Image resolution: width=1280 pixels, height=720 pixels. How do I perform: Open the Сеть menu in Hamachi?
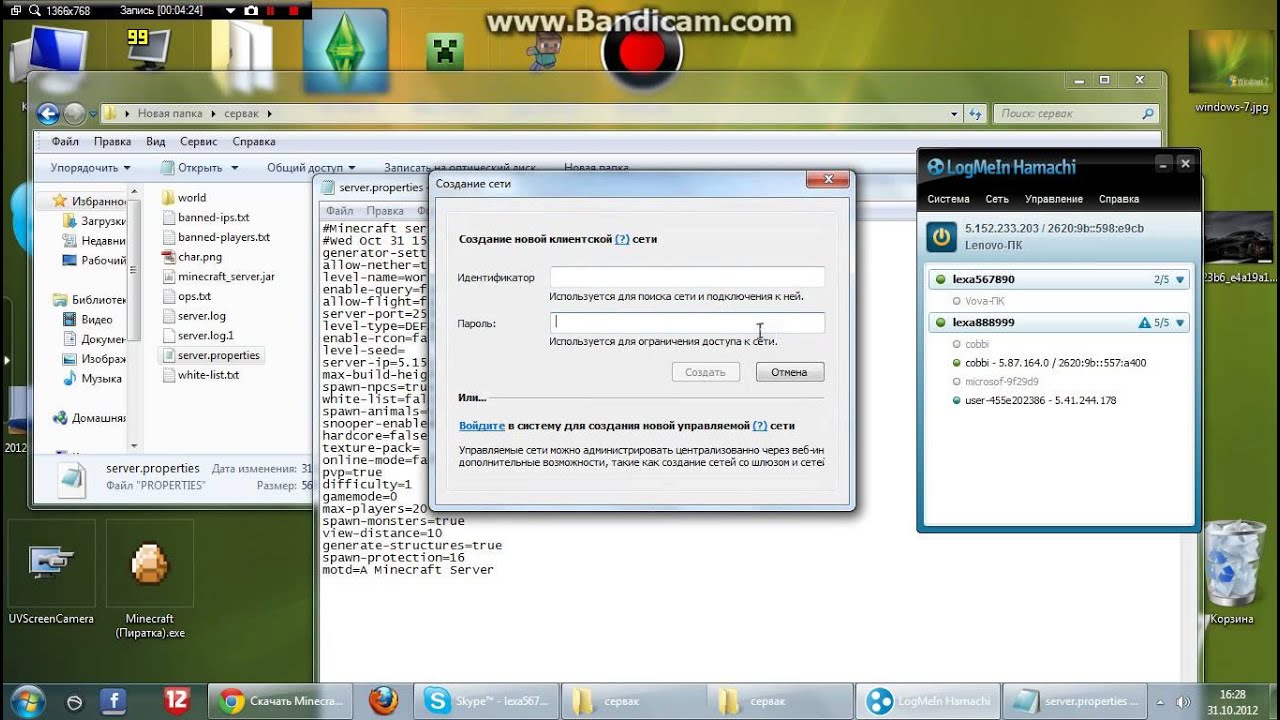coord(997,199)
